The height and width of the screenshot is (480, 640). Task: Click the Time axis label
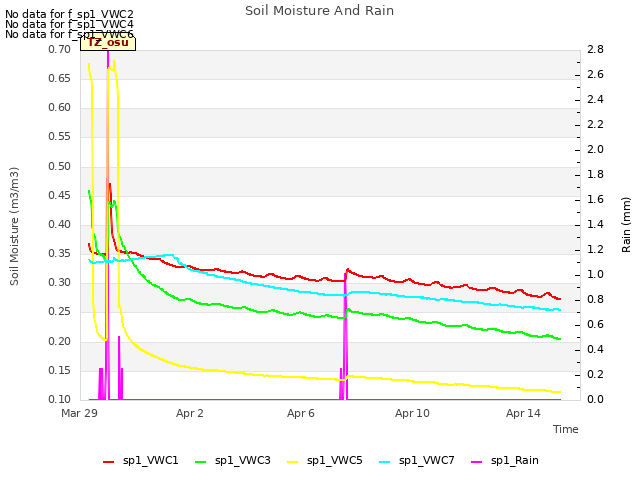(566, 429)
